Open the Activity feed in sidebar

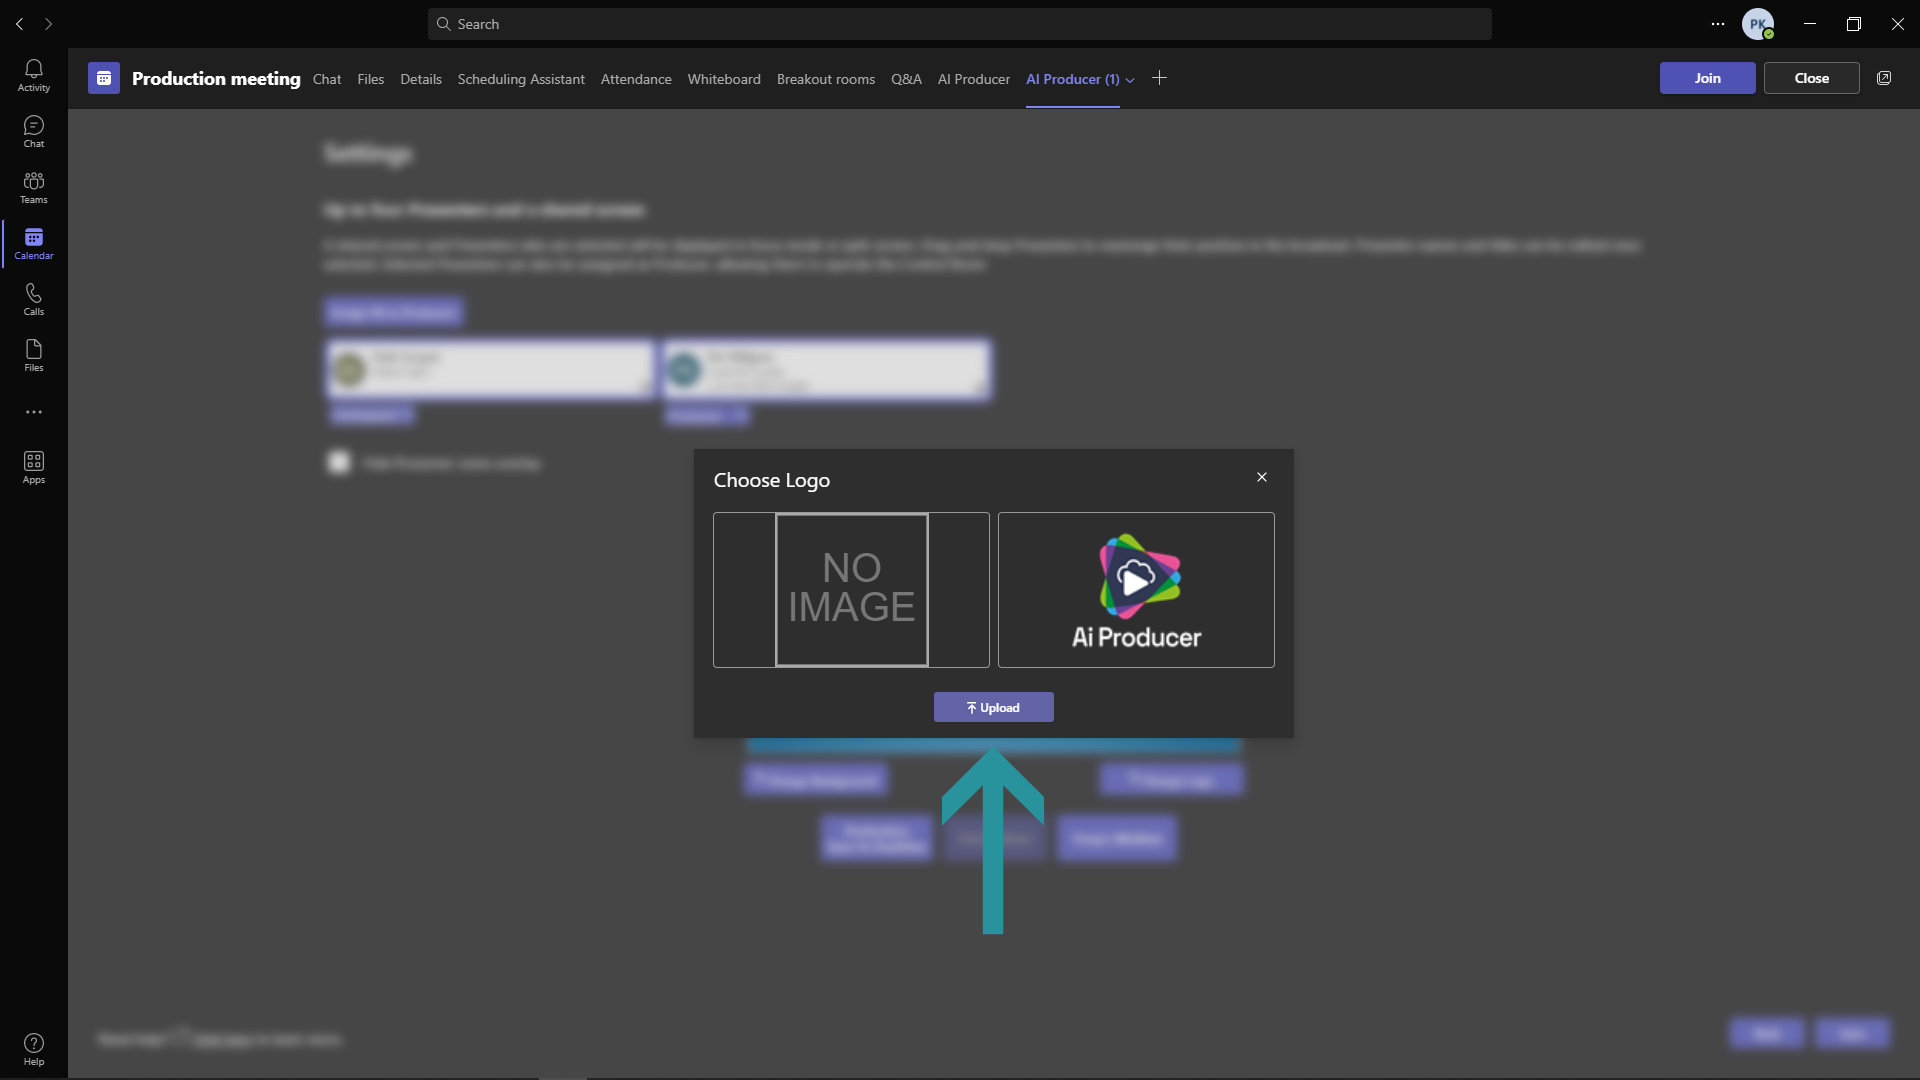point(34,75)
